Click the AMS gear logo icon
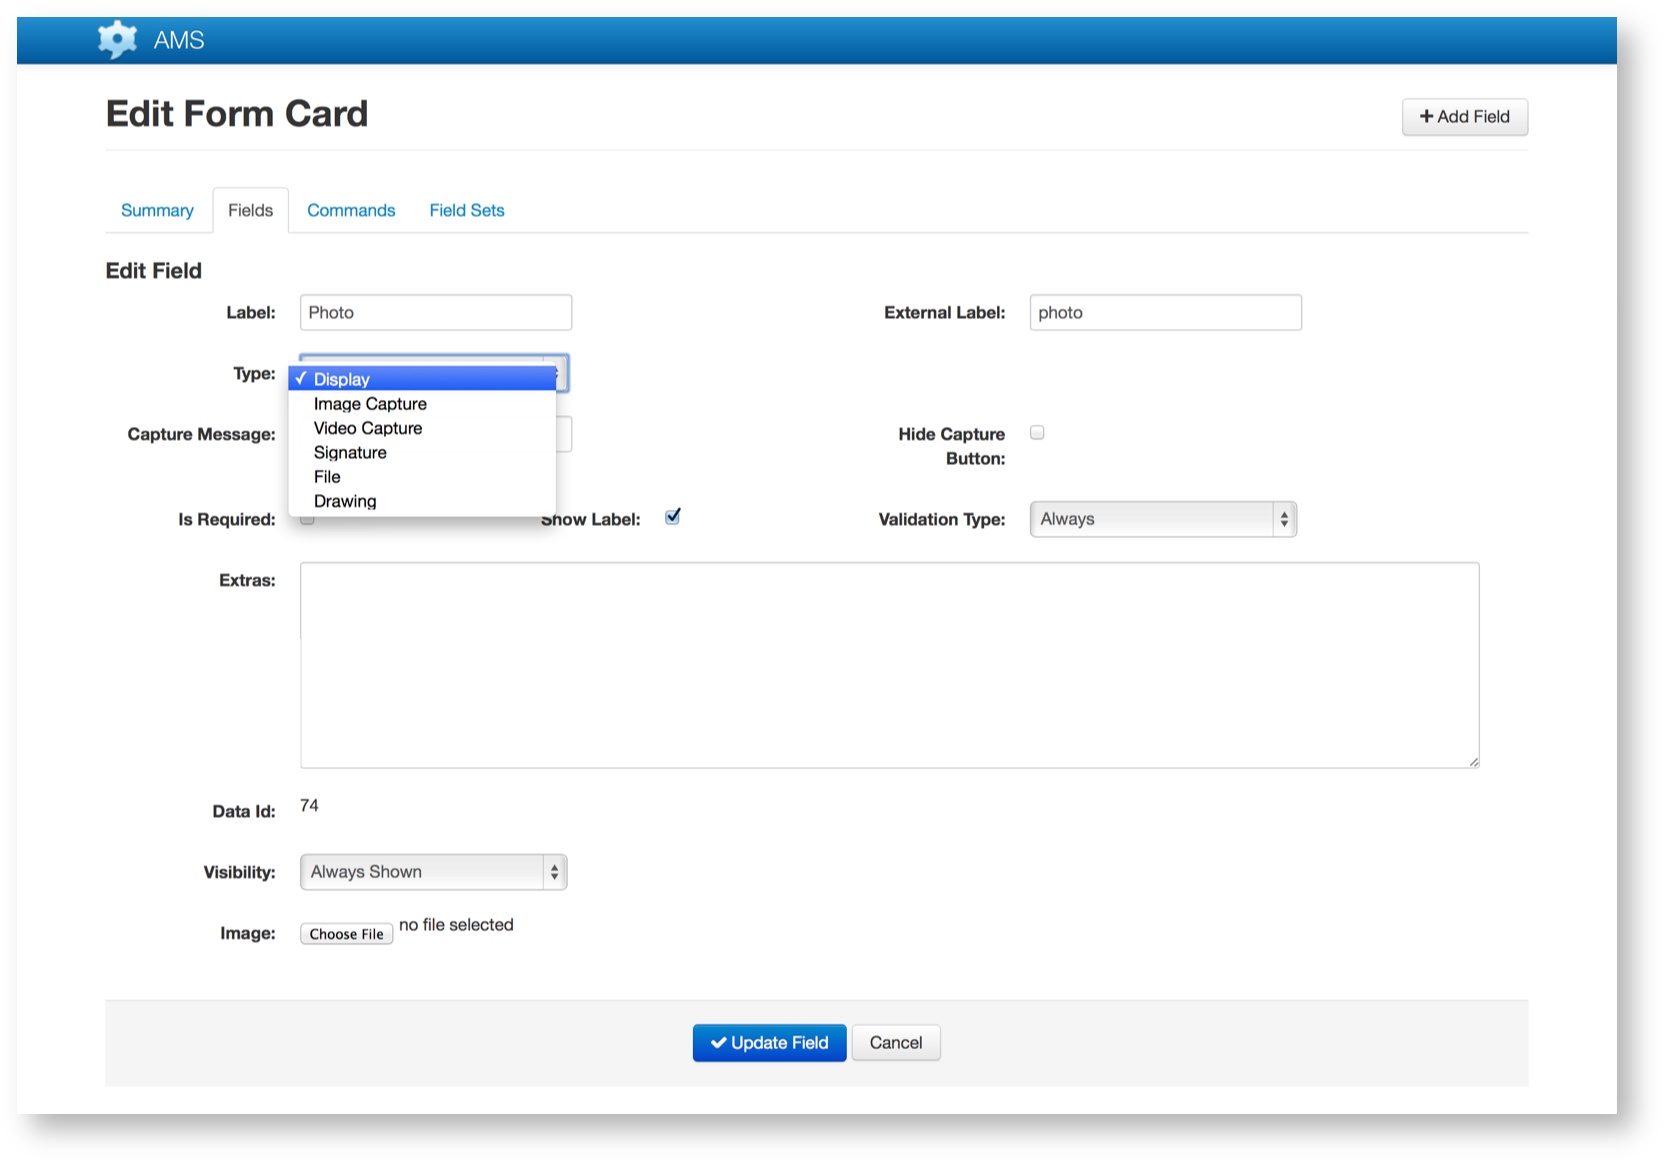The height and width of the screenshot is (1162, 1665). pyautogui.click(x=117, y=40)
